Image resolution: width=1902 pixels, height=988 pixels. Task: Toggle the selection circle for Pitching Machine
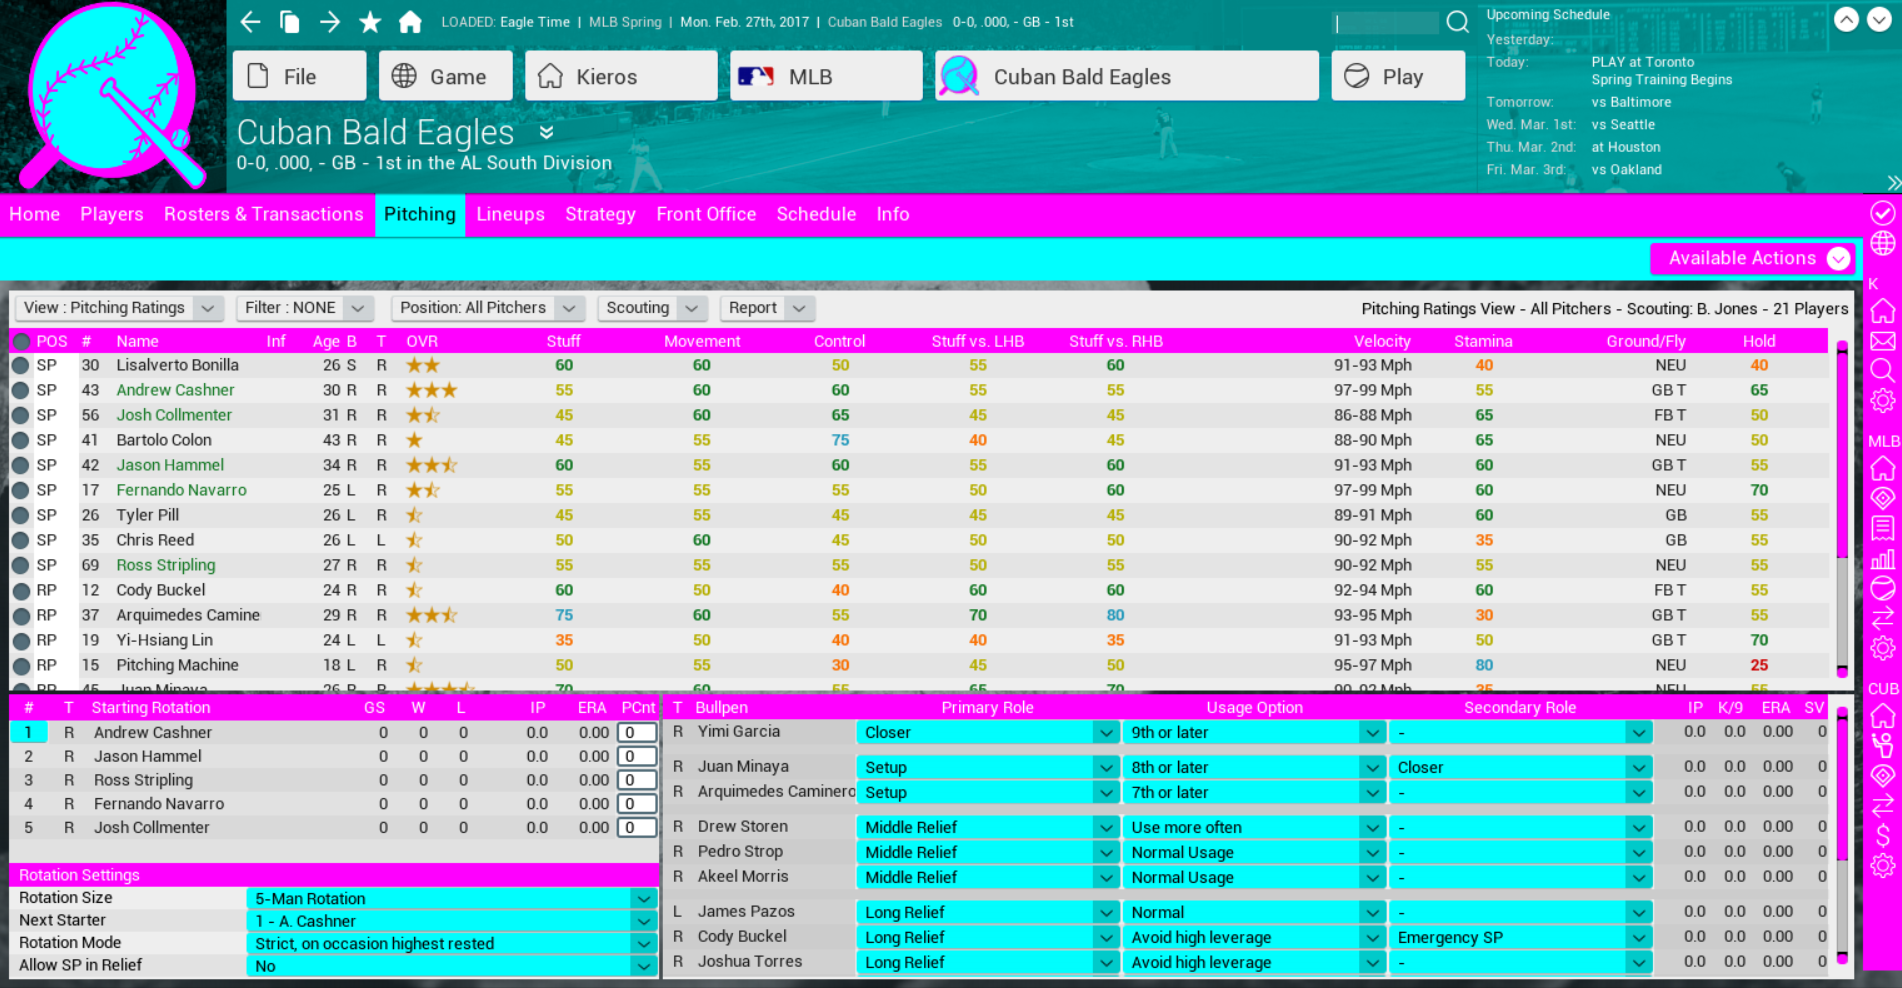tap(20, 666)
